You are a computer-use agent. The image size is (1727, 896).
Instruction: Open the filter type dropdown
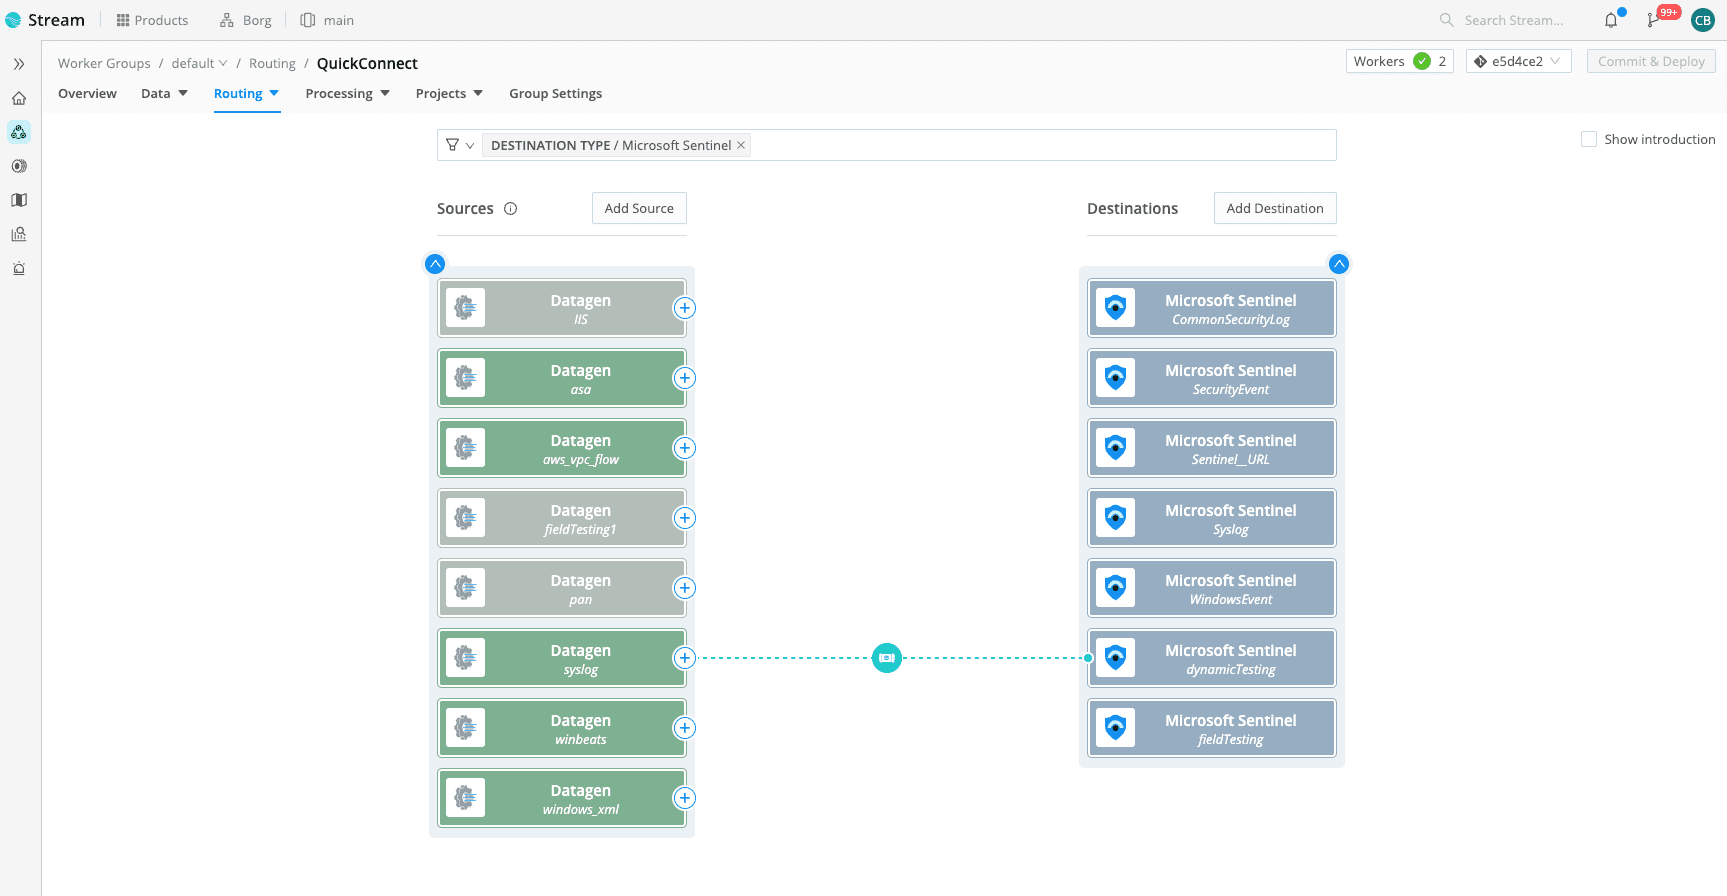[x=459, y=145]
